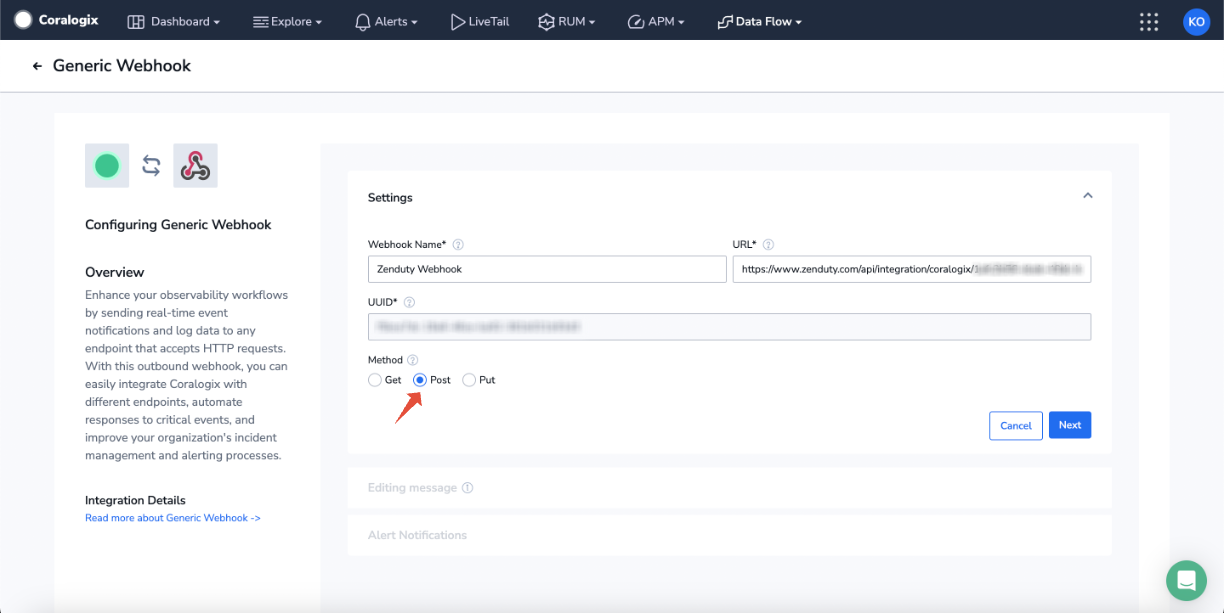Screen dimensions: 1224x613
Task: Click the Webhook Name input field
Action: [x=547, y=269]
